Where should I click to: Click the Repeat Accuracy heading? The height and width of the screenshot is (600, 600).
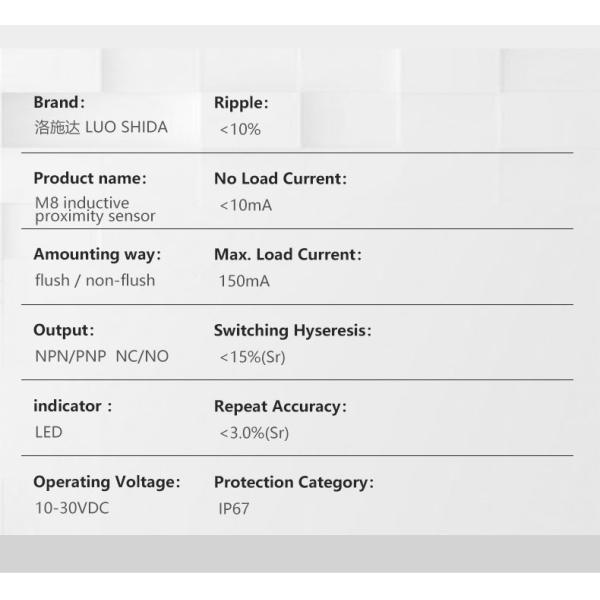(280, 406)
